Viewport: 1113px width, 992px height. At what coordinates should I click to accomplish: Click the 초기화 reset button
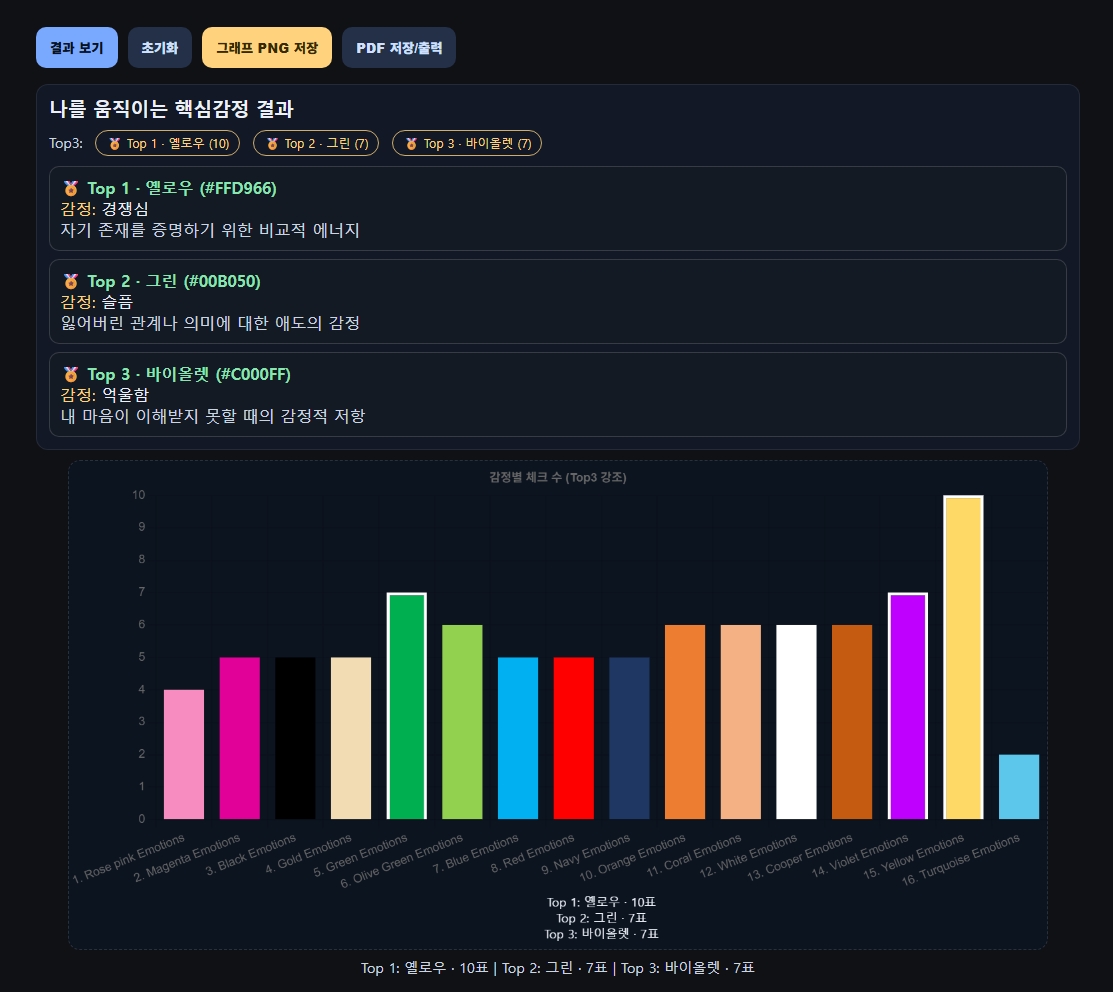160,48
